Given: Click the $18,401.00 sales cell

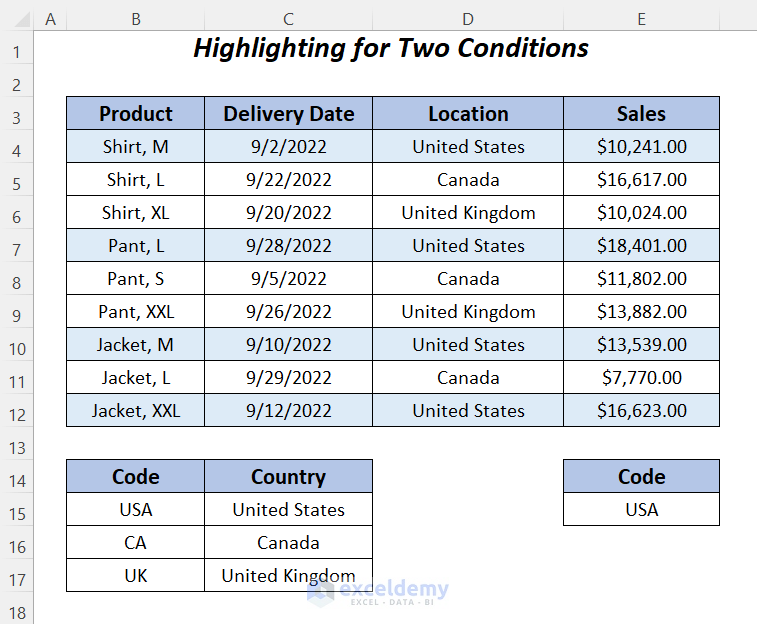Looking at the screenshot, I should coord(641,246).
